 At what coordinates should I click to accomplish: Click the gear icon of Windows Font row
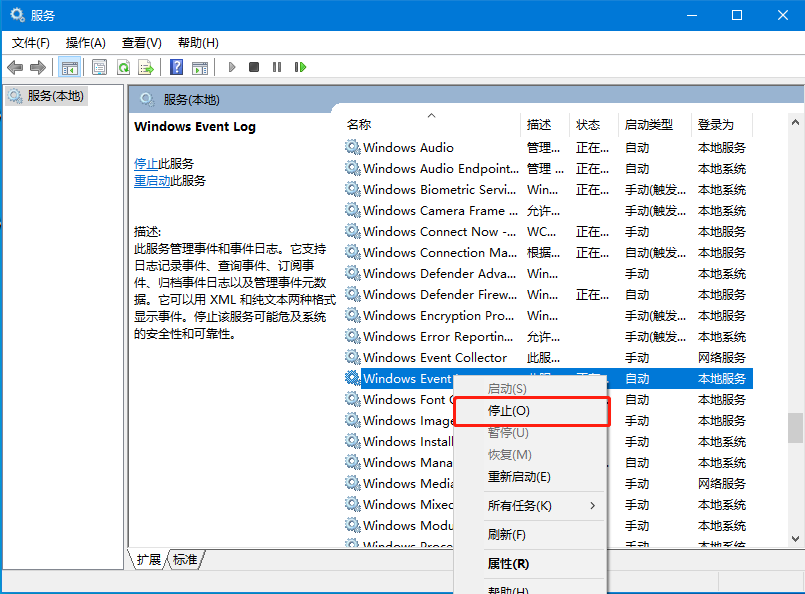(x=352, y=399)
